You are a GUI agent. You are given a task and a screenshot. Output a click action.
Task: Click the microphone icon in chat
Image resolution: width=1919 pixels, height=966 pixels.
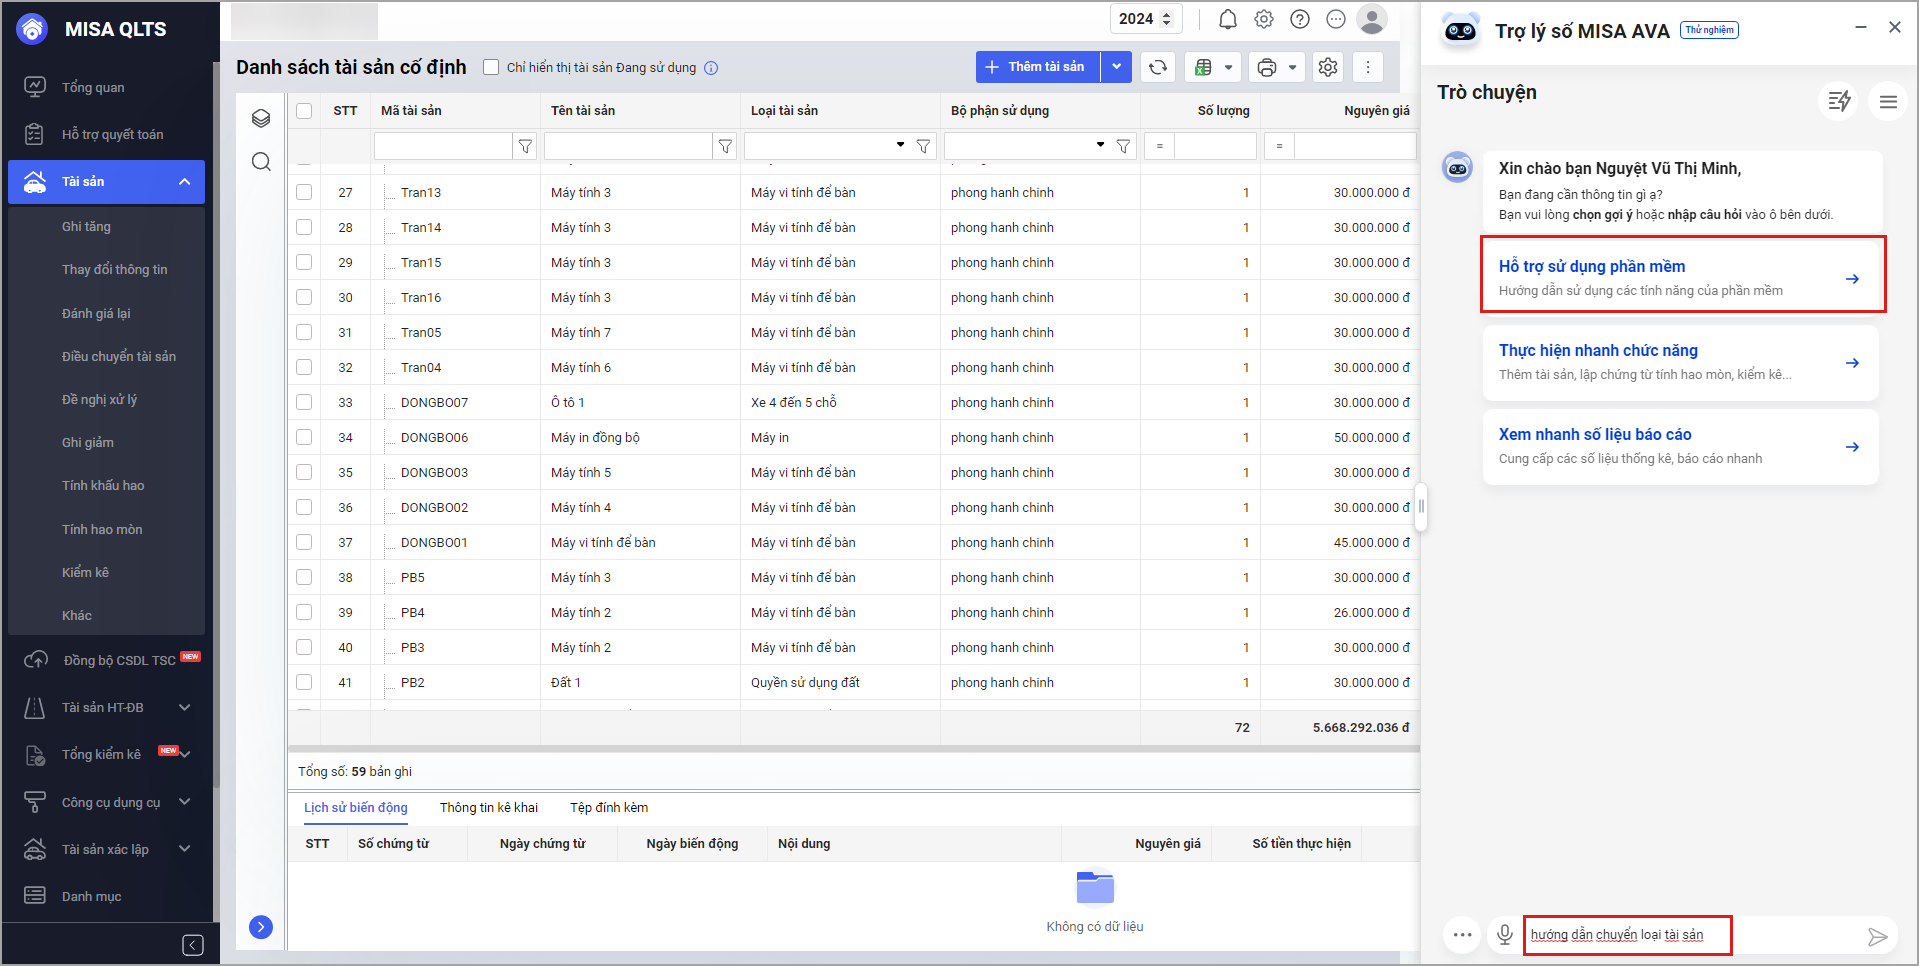[1504, 935]
